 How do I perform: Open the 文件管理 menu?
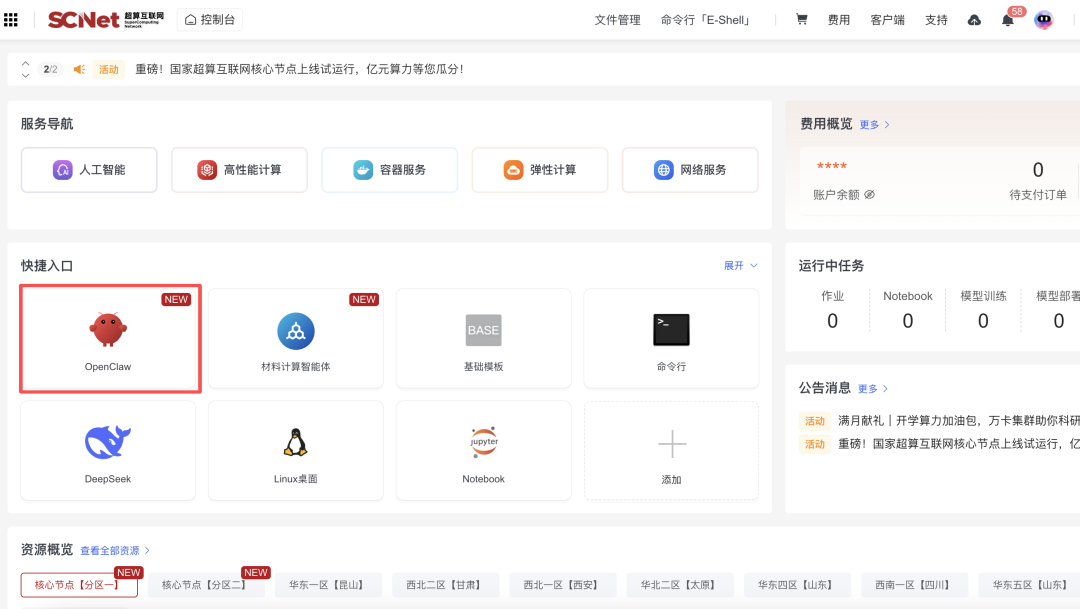point(617,19)
